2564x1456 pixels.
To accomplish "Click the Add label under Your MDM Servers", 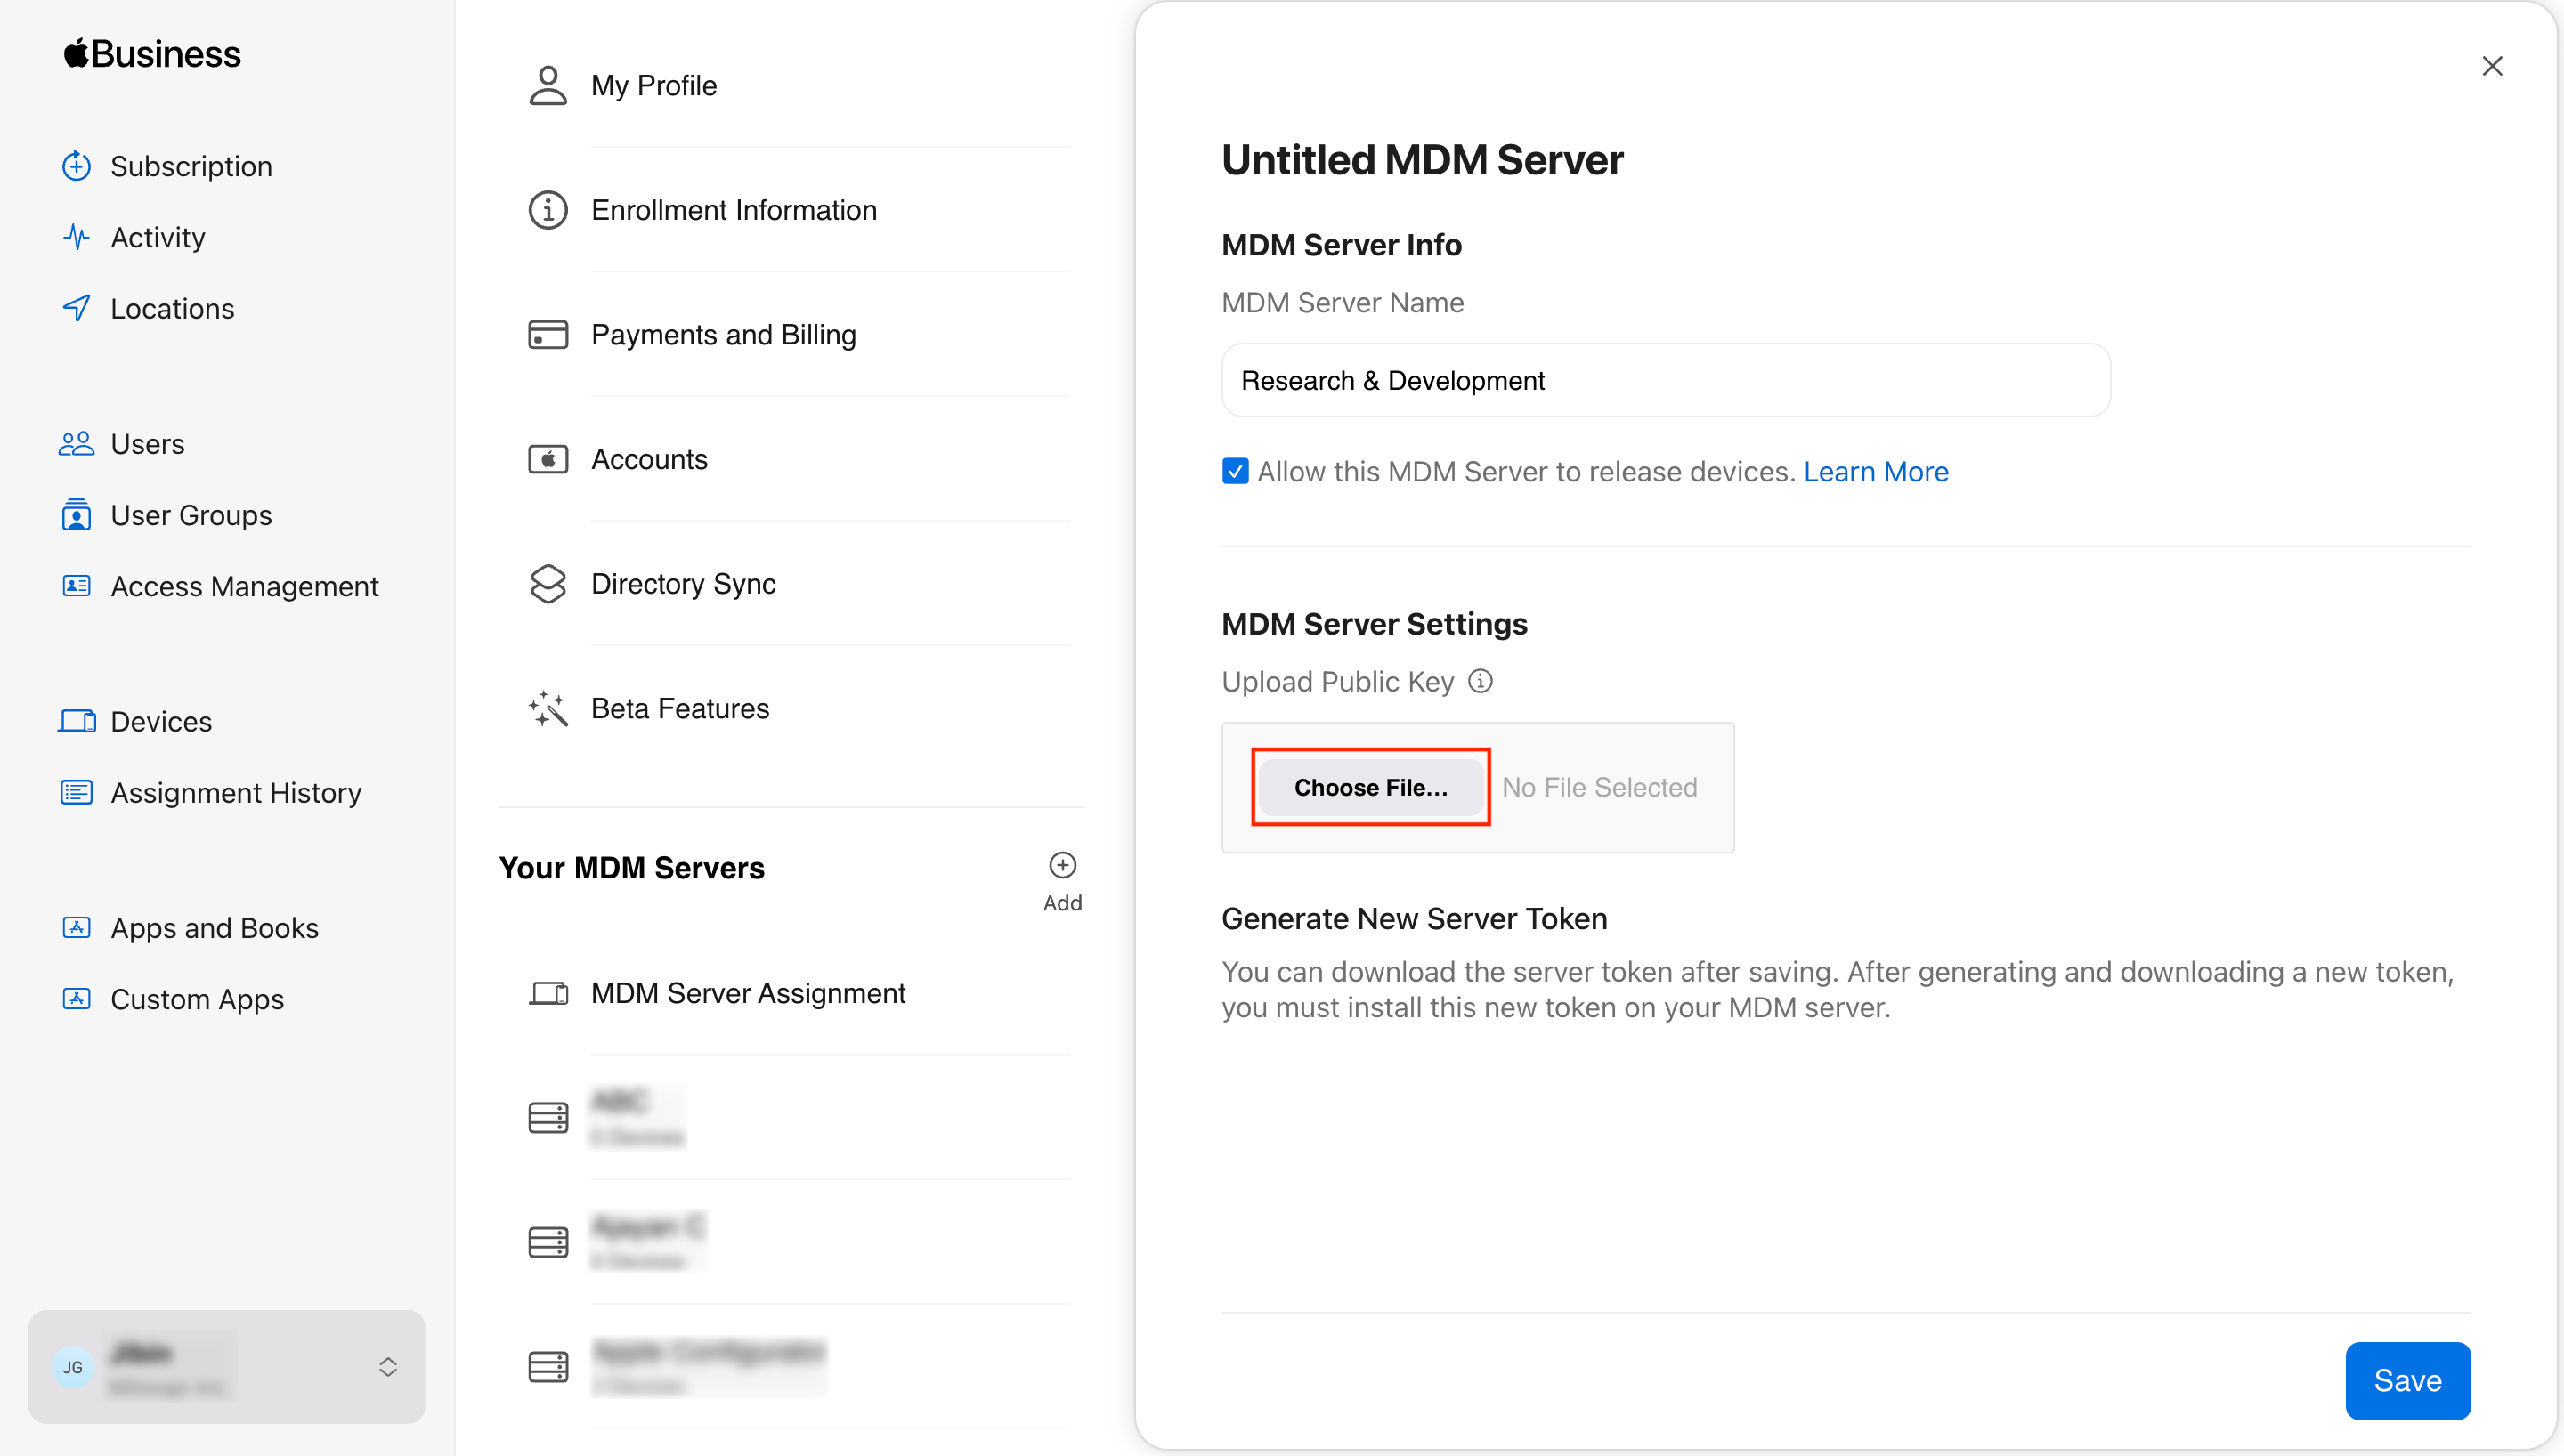I will coord(1062,902).
